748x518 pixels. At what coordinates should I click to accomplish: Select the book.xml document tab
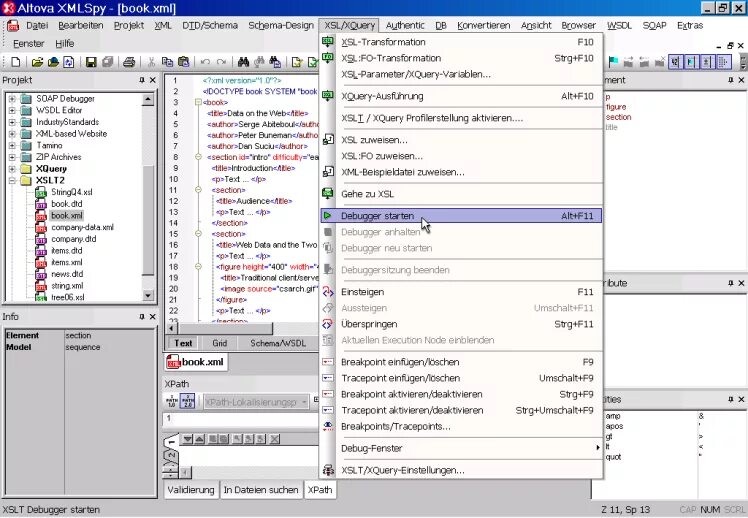(196, 362)
